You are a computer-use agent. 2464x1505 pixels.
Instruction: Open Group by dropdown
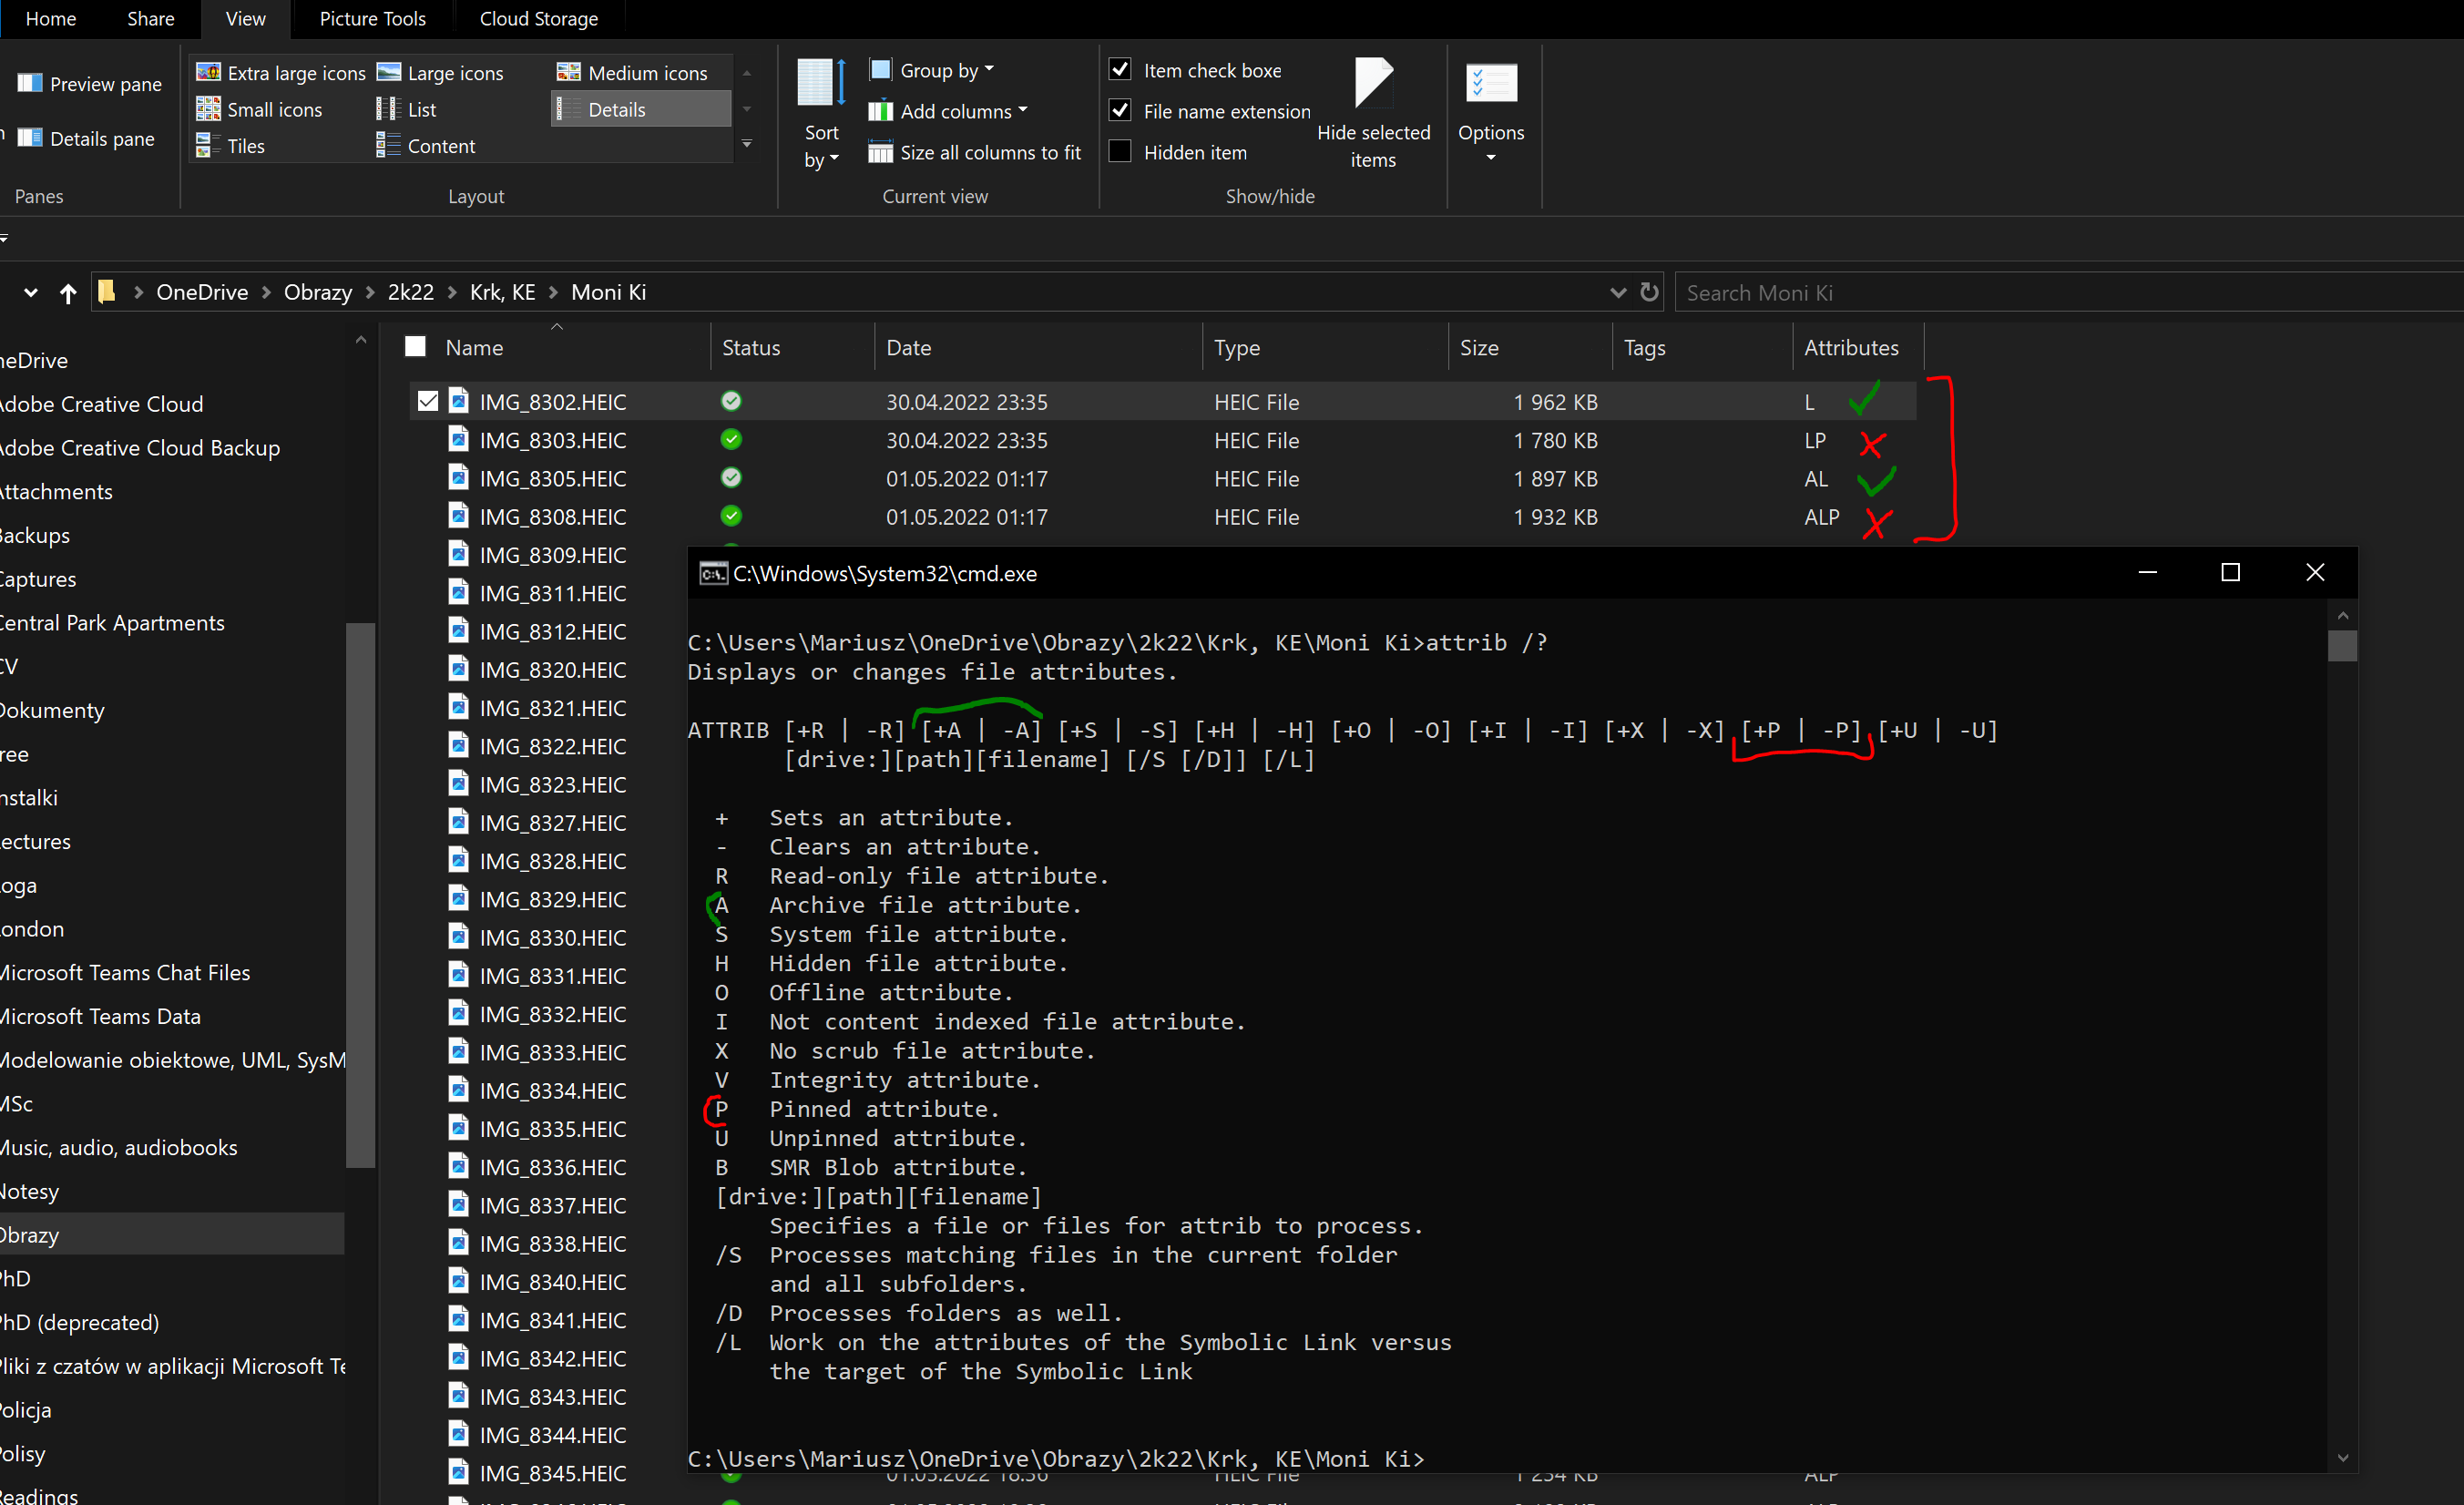point(932,70)
